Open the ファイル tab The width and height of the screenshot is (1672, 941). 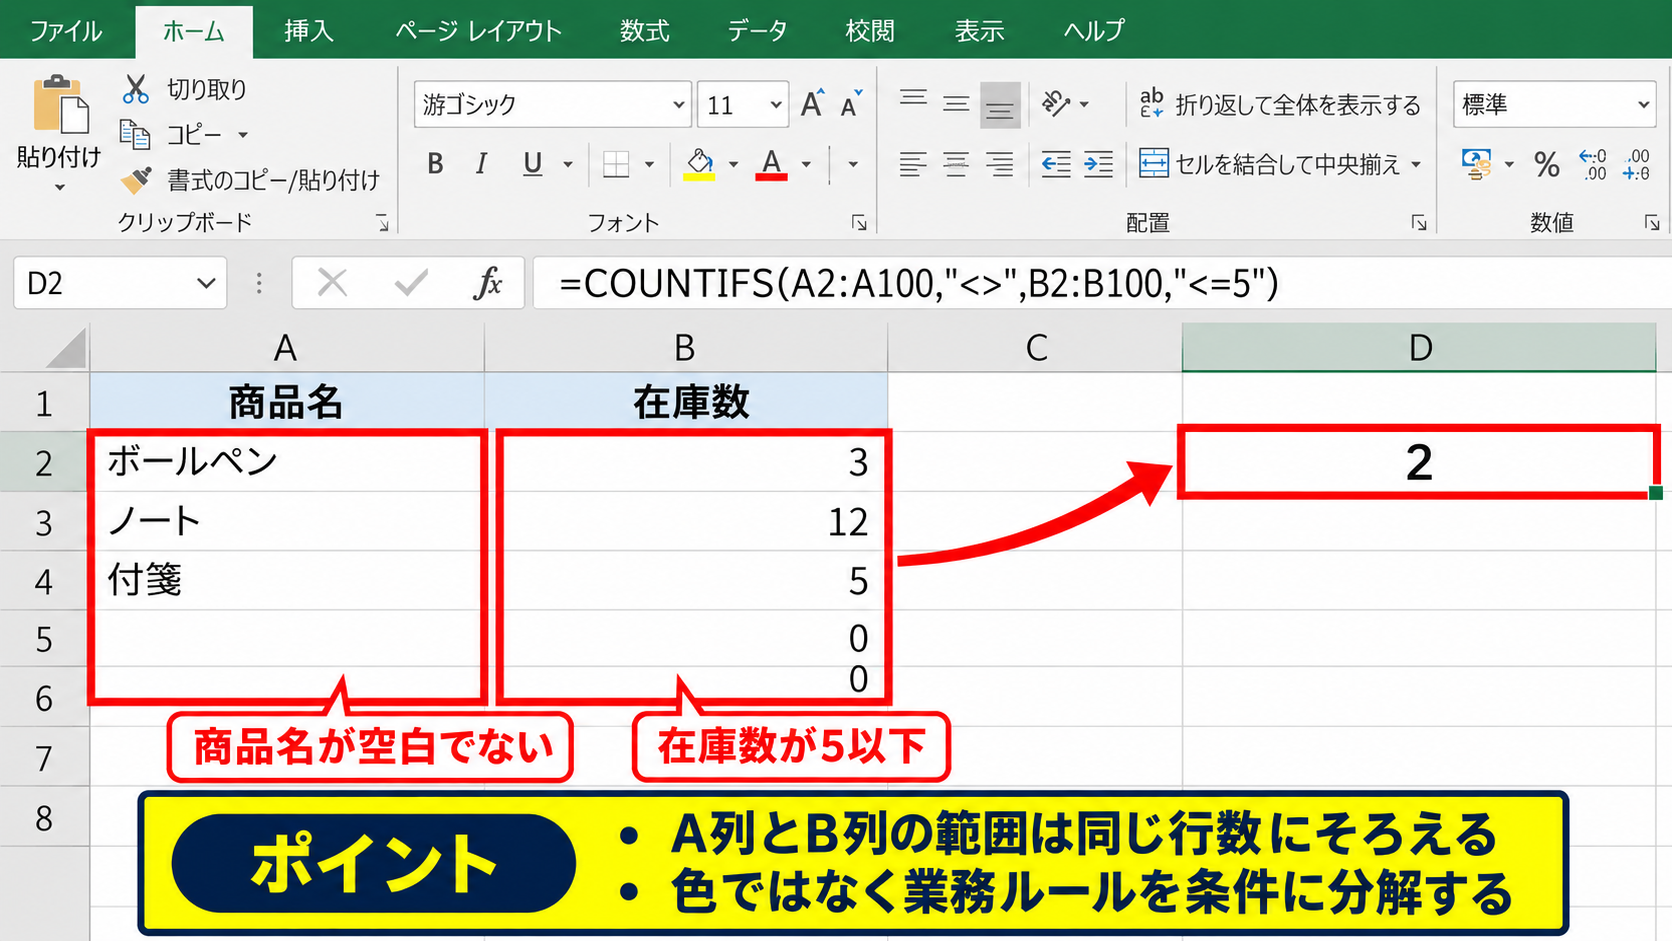click(66, 31)
